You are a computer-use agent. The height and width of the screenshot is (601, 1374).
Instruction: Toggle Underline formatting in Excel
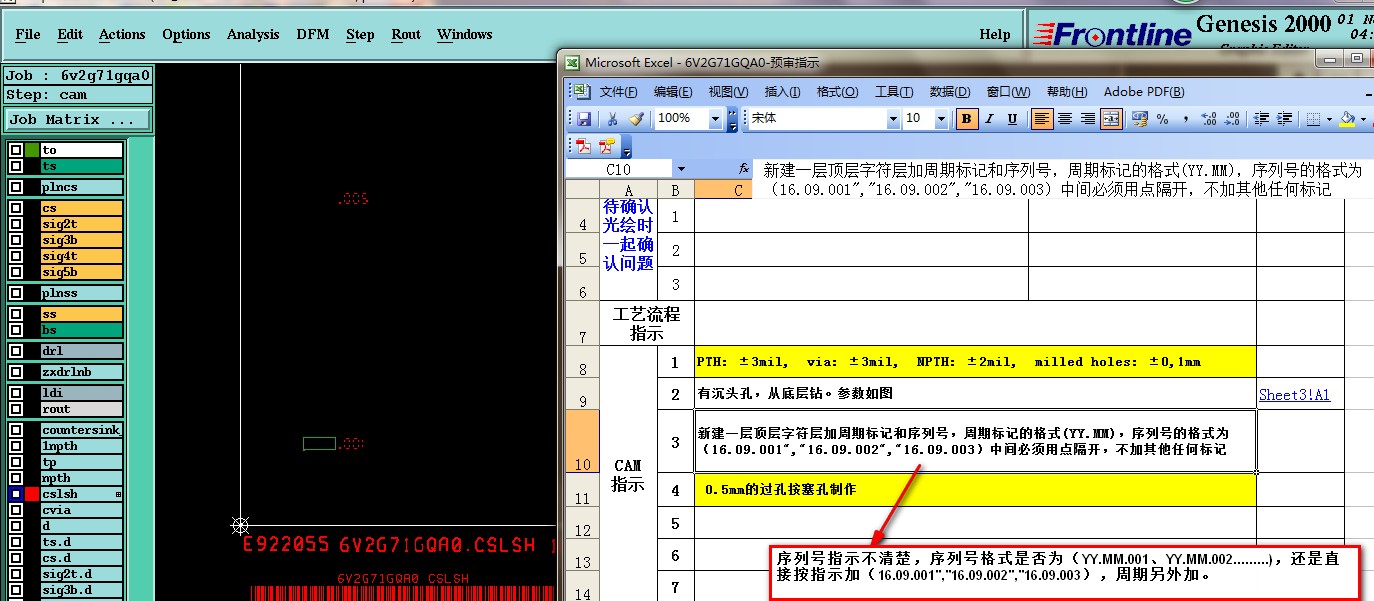pyautogui.click(x=1012, y=118)
